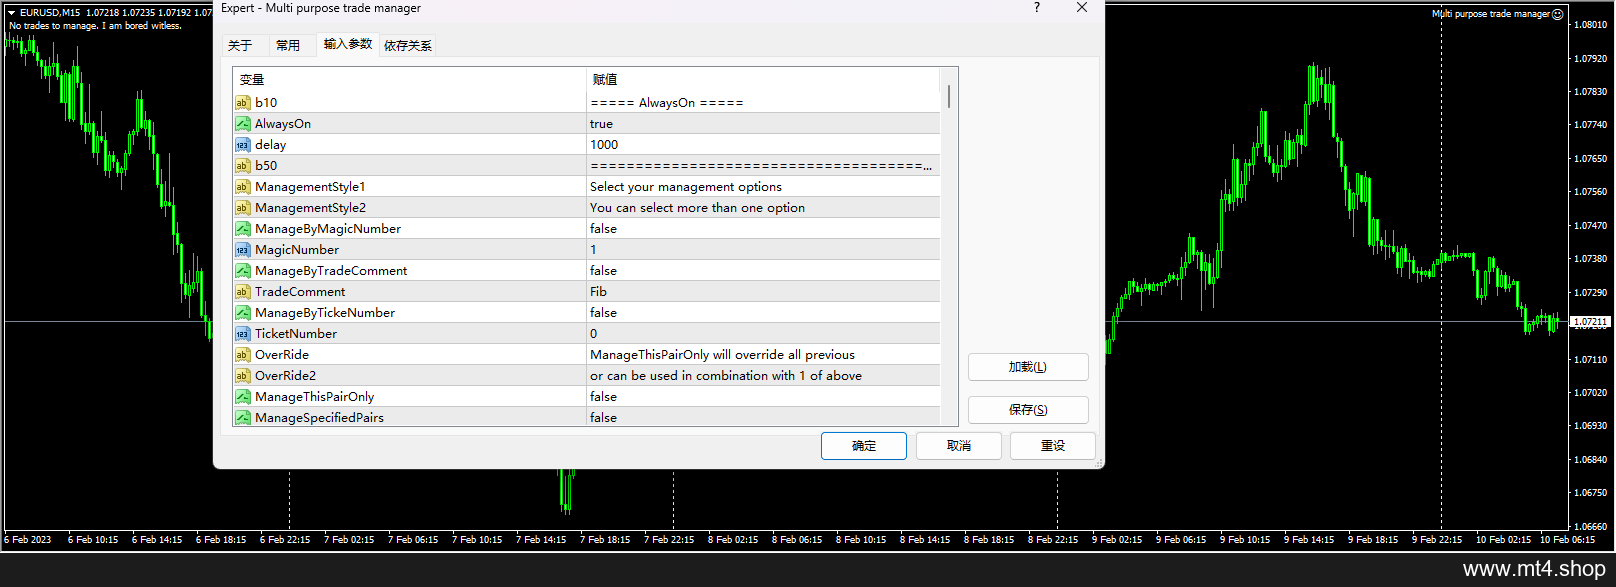Click the boolean icon beside ManageByTradeComment
Image resolution: width=1616 pixels, height=587 pixels.
tap(243, 271)
